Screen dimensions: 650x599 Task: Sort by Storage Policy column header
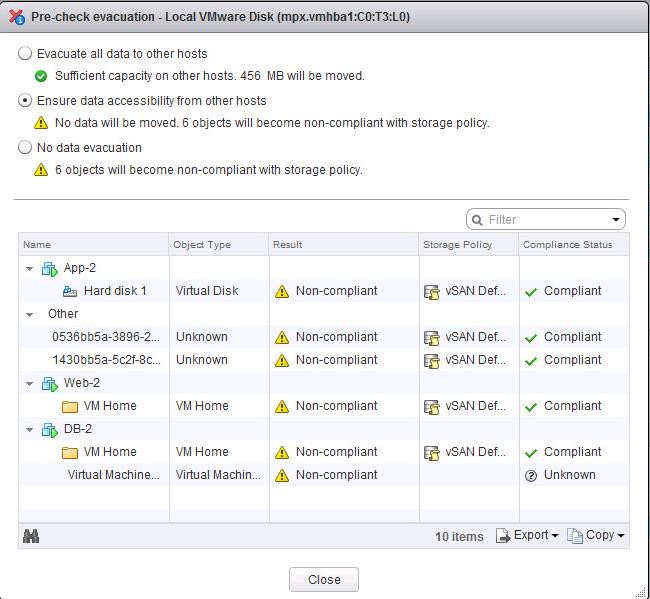(469, 245)
